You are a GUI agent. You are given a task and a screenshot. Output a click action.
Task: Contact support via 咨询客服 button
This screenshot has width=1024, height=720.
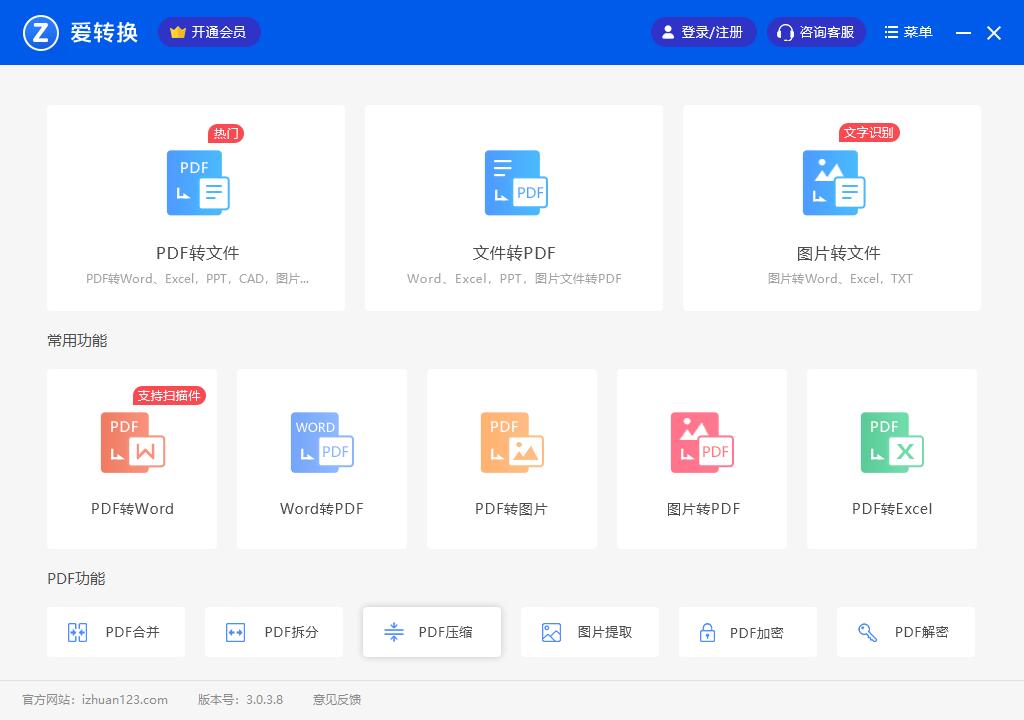pos(816,32)
